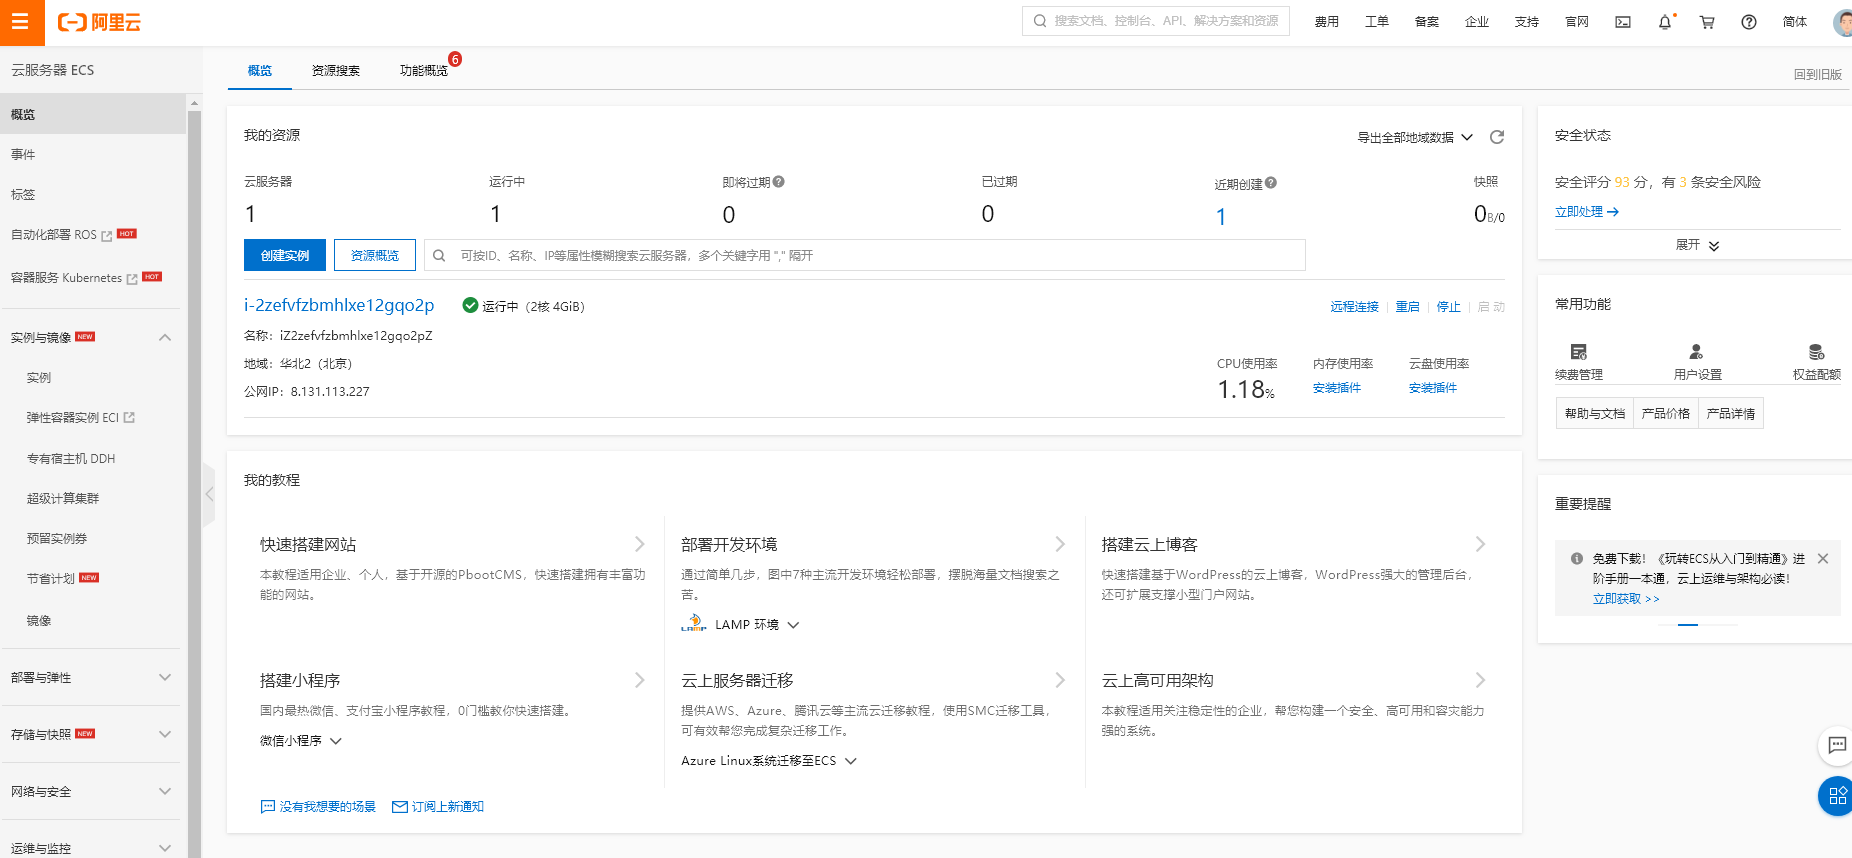Click memory usage 安装插件 link

(1337, 388)
